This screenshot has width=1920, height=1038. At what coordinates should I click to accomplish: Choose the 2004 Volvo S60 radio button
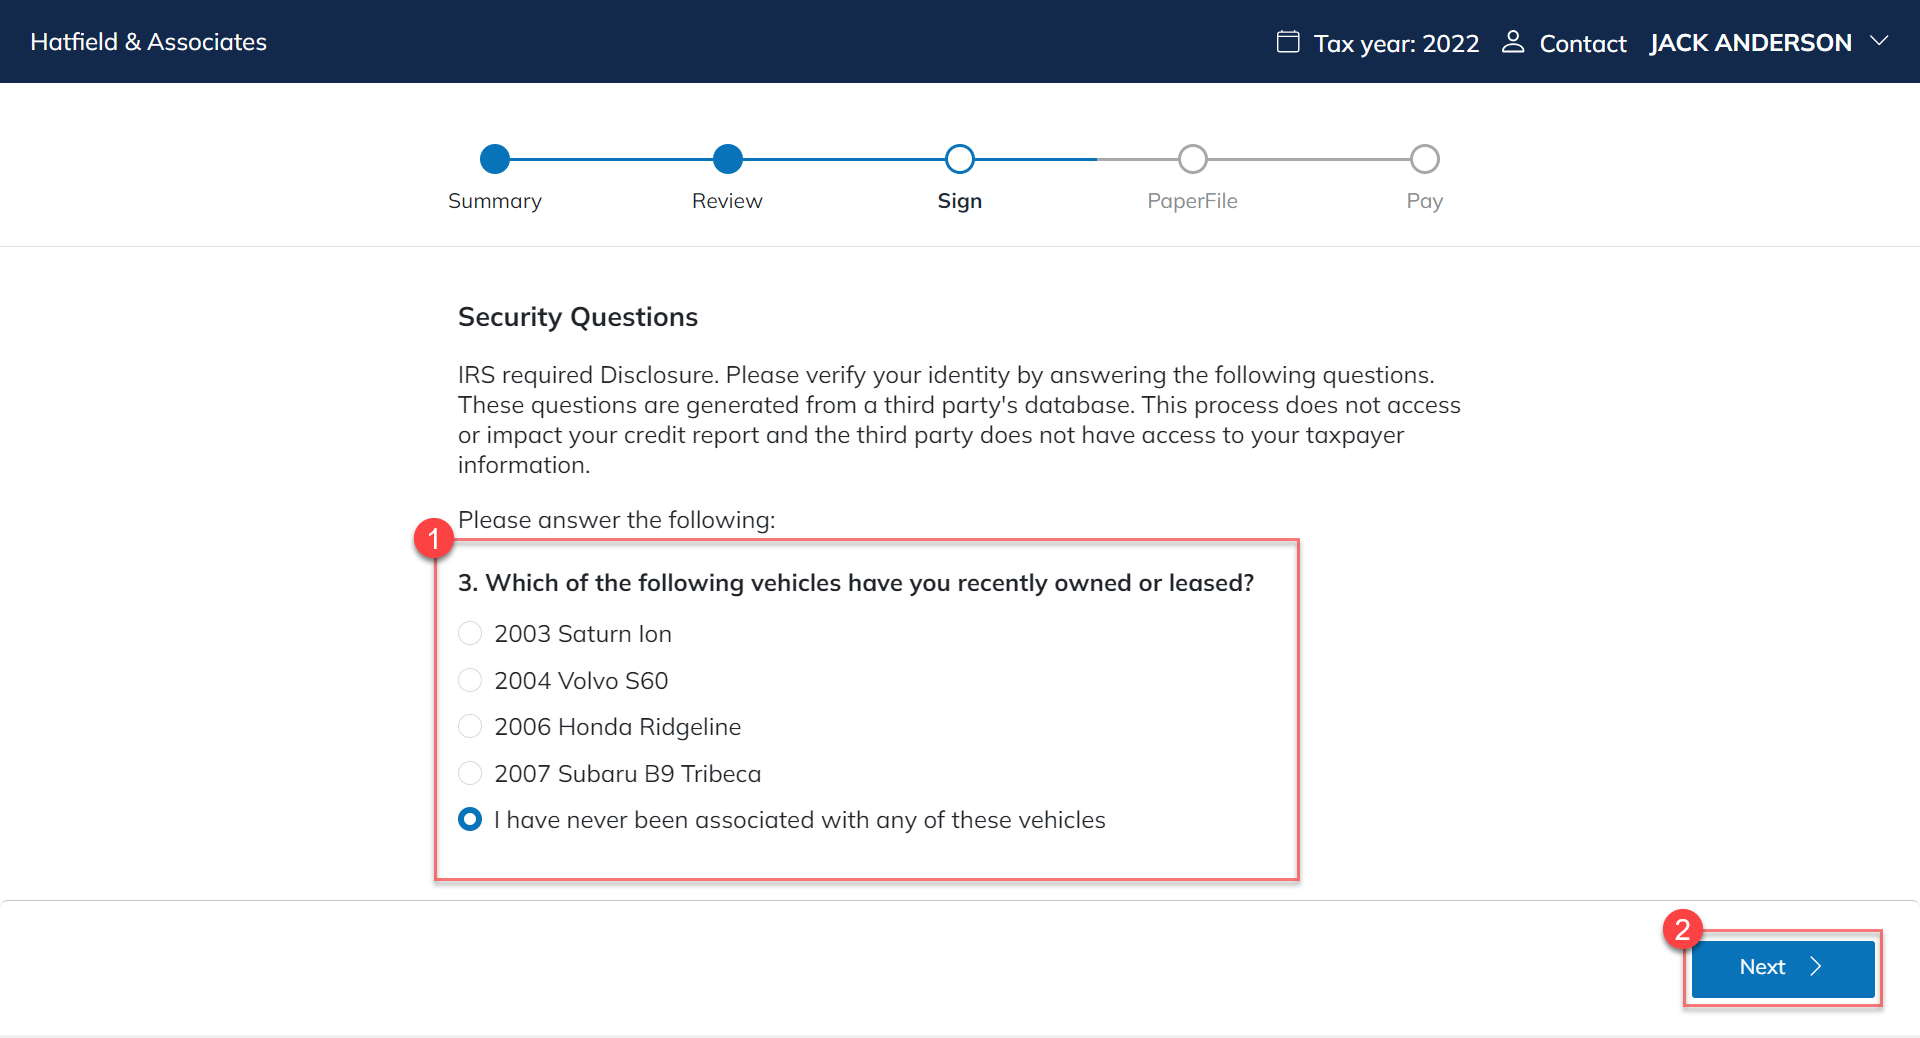[470, 681]
